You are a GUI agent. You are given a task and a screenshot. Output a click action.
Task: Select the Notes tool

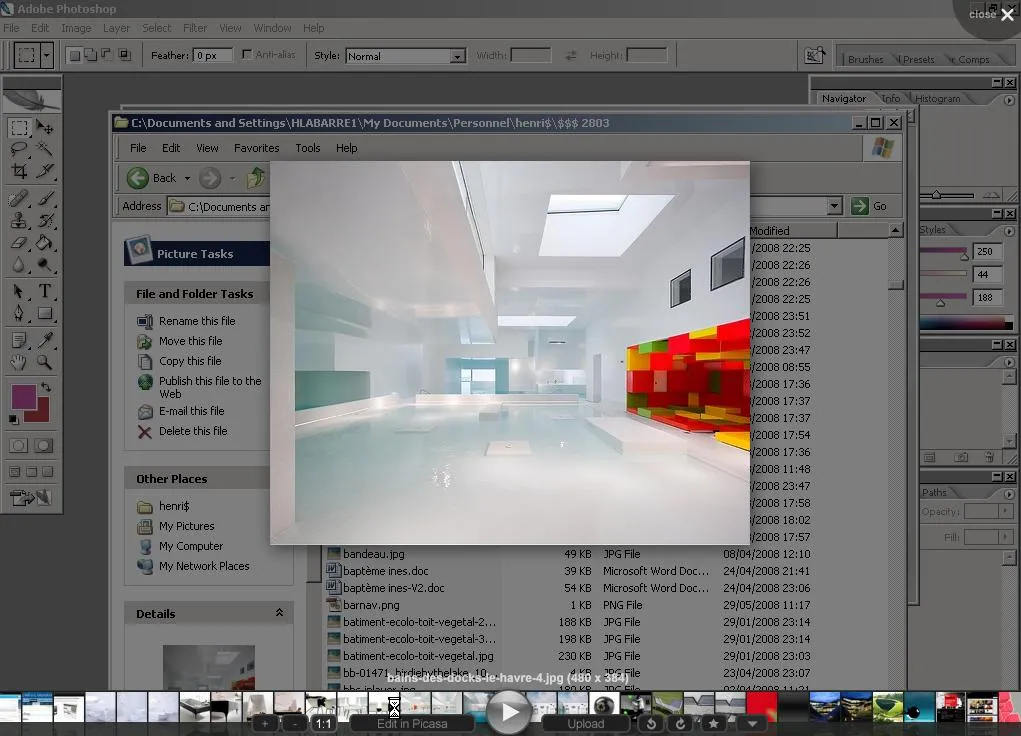pyautogui.click(x=19, y=340)
